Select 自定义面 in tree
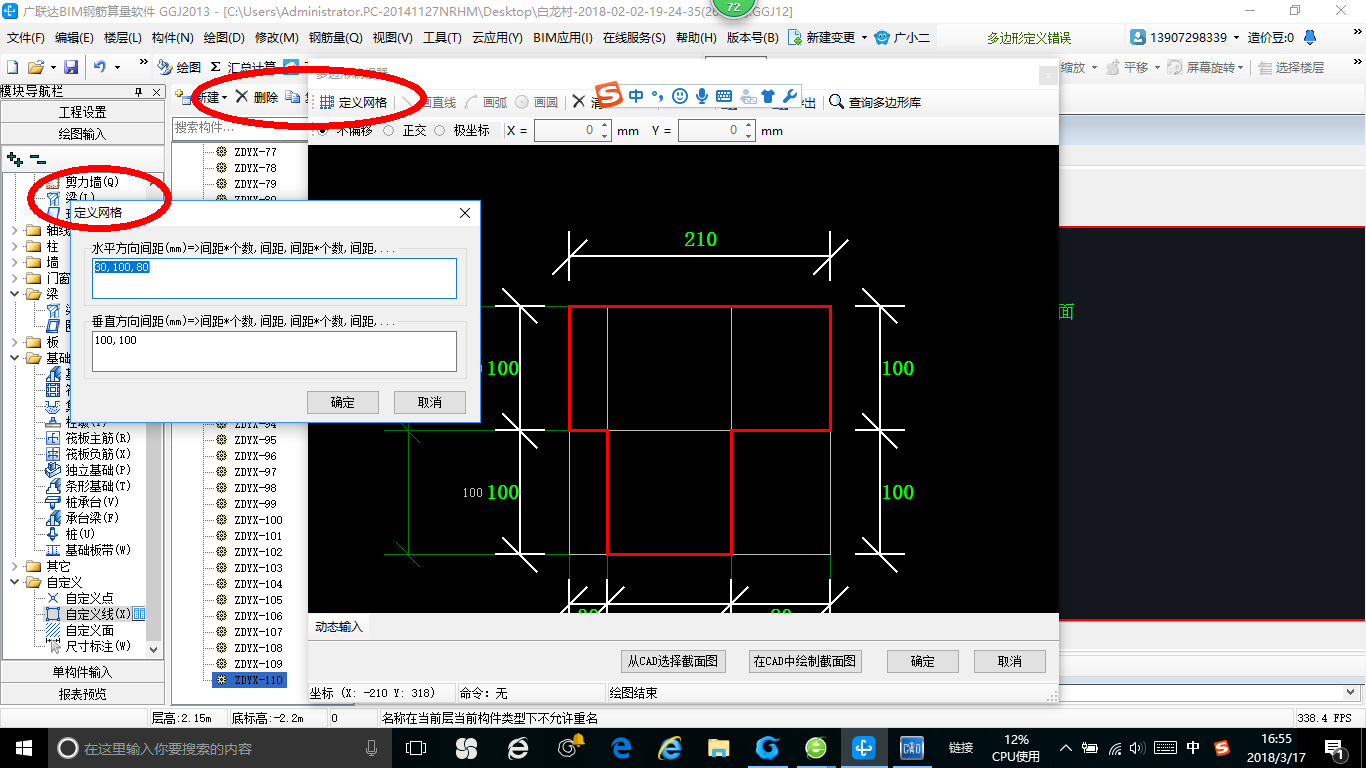1366x768 pixels. 80,630
